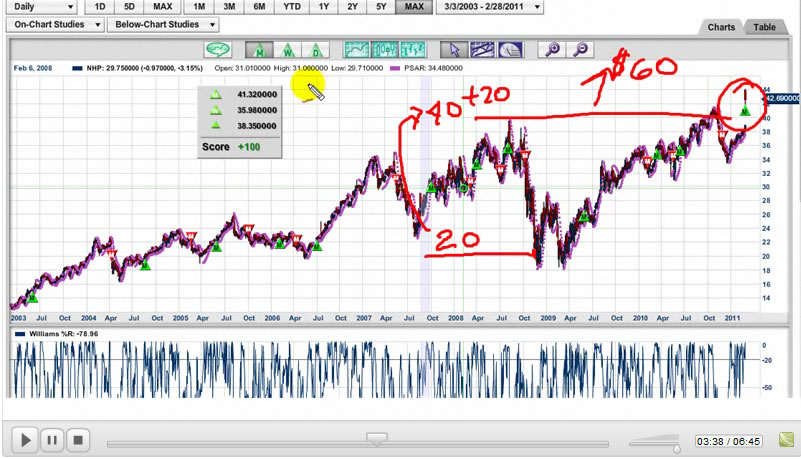Image resolution: width=801 pixels, height=459 pixels.
Task: Toggle the monthly (M) triangle signal
Action: click(259, 50)
